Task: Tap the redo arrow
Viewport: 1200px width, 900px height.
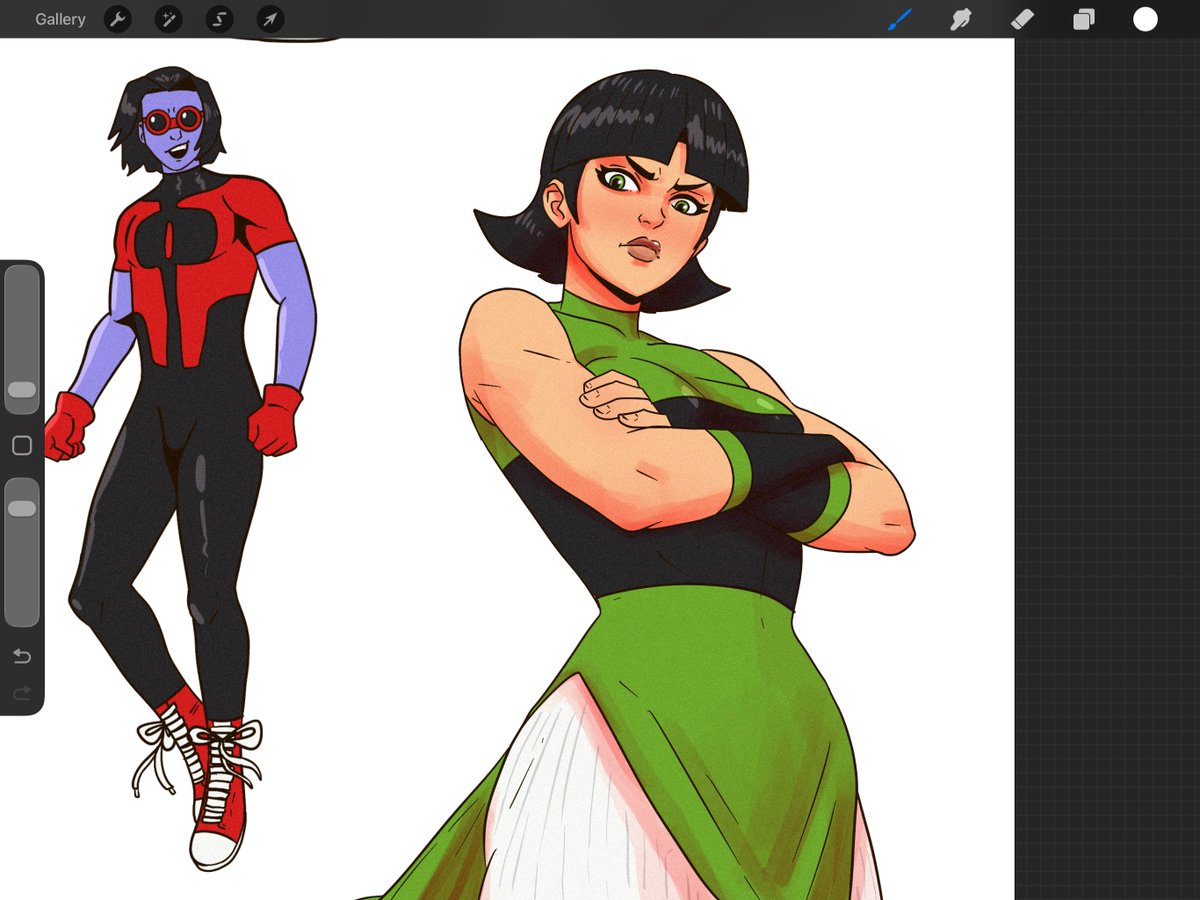Action: click(x=22, y=692)
